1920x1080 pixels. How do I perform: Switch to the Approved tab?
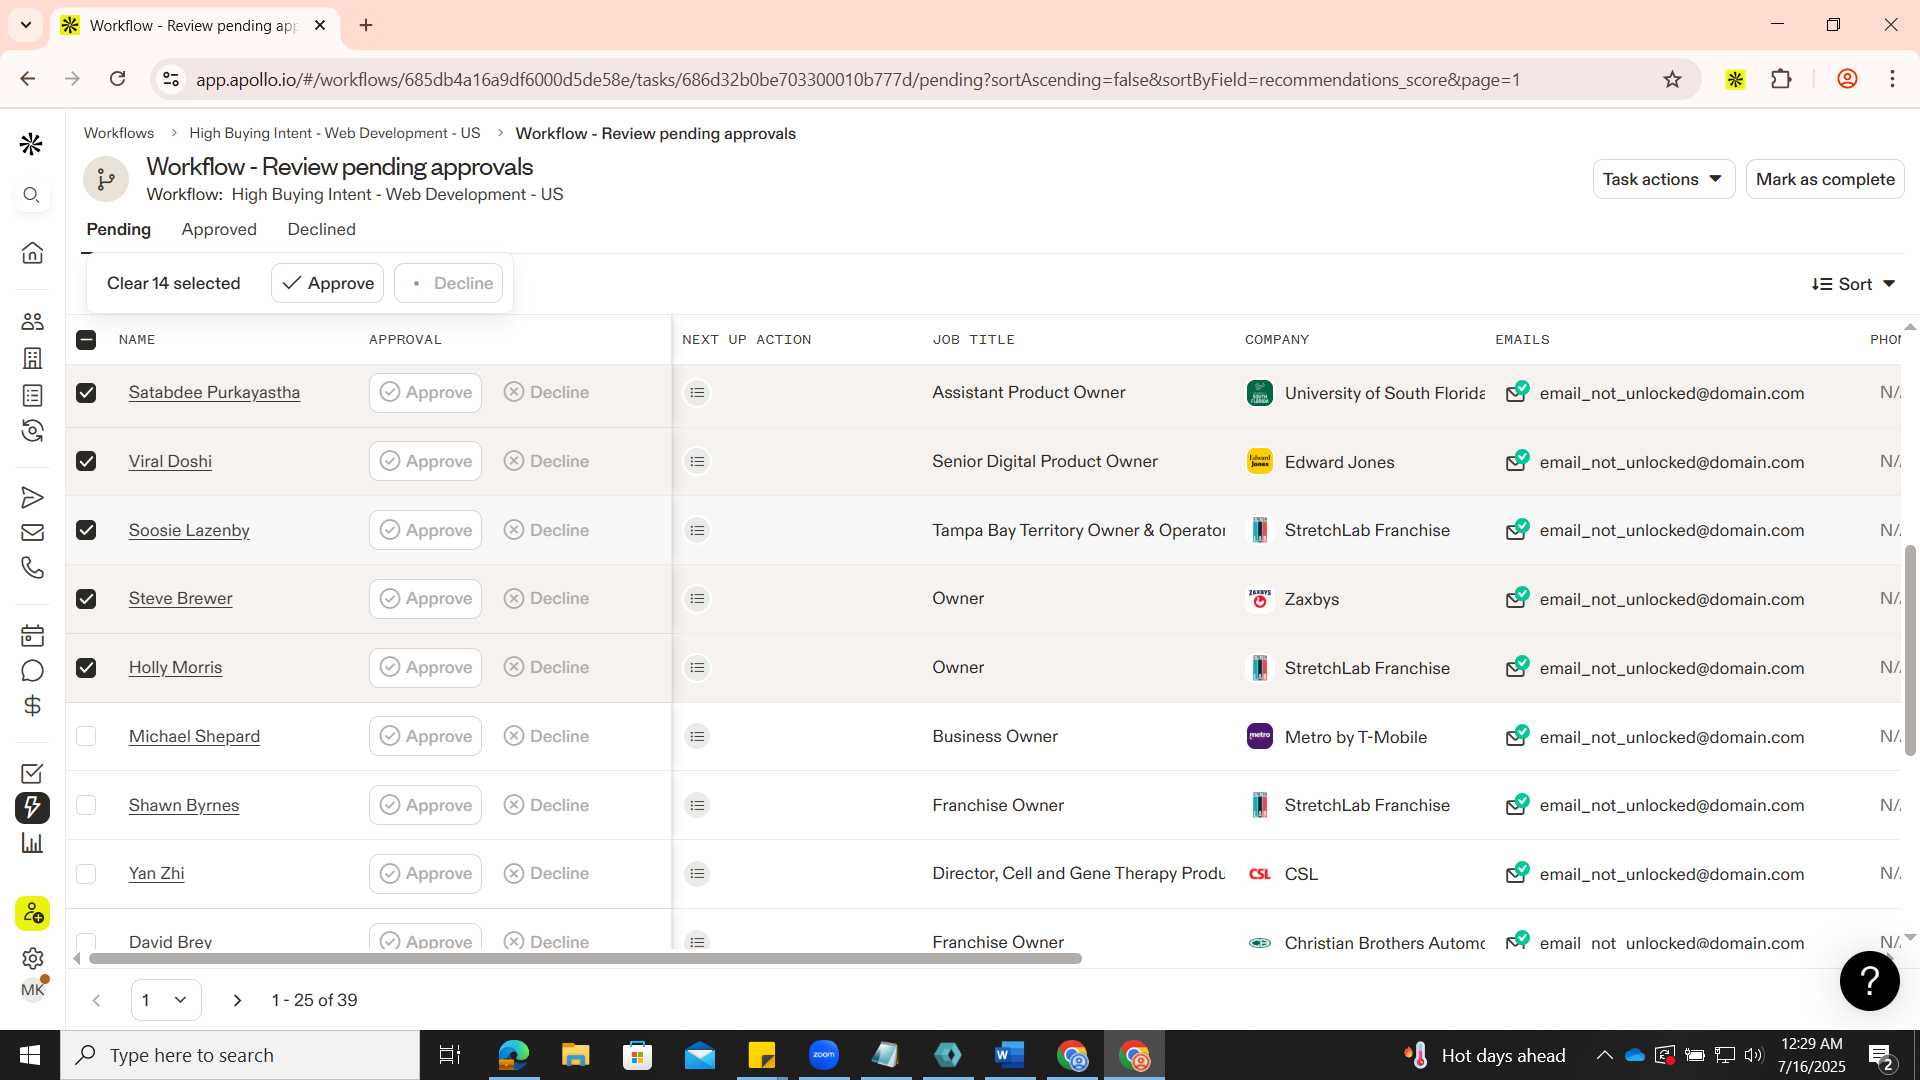[219, 229]
